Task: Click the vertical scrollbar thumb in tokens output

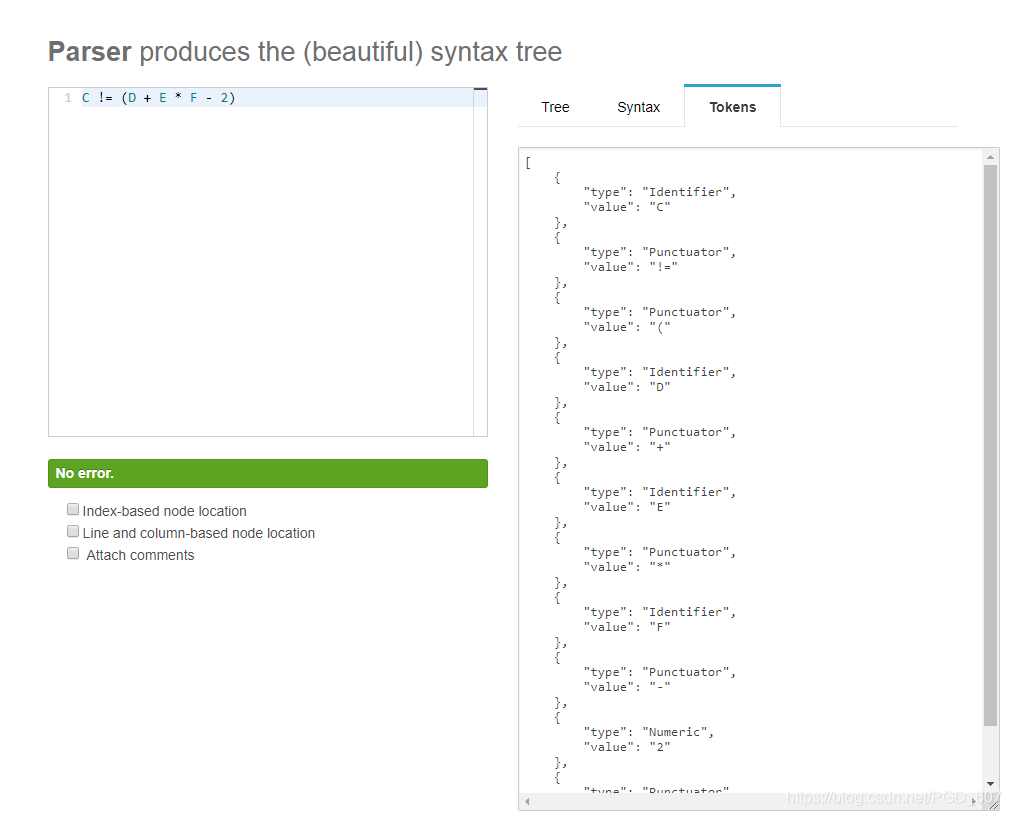Action: tap(990, 445)
